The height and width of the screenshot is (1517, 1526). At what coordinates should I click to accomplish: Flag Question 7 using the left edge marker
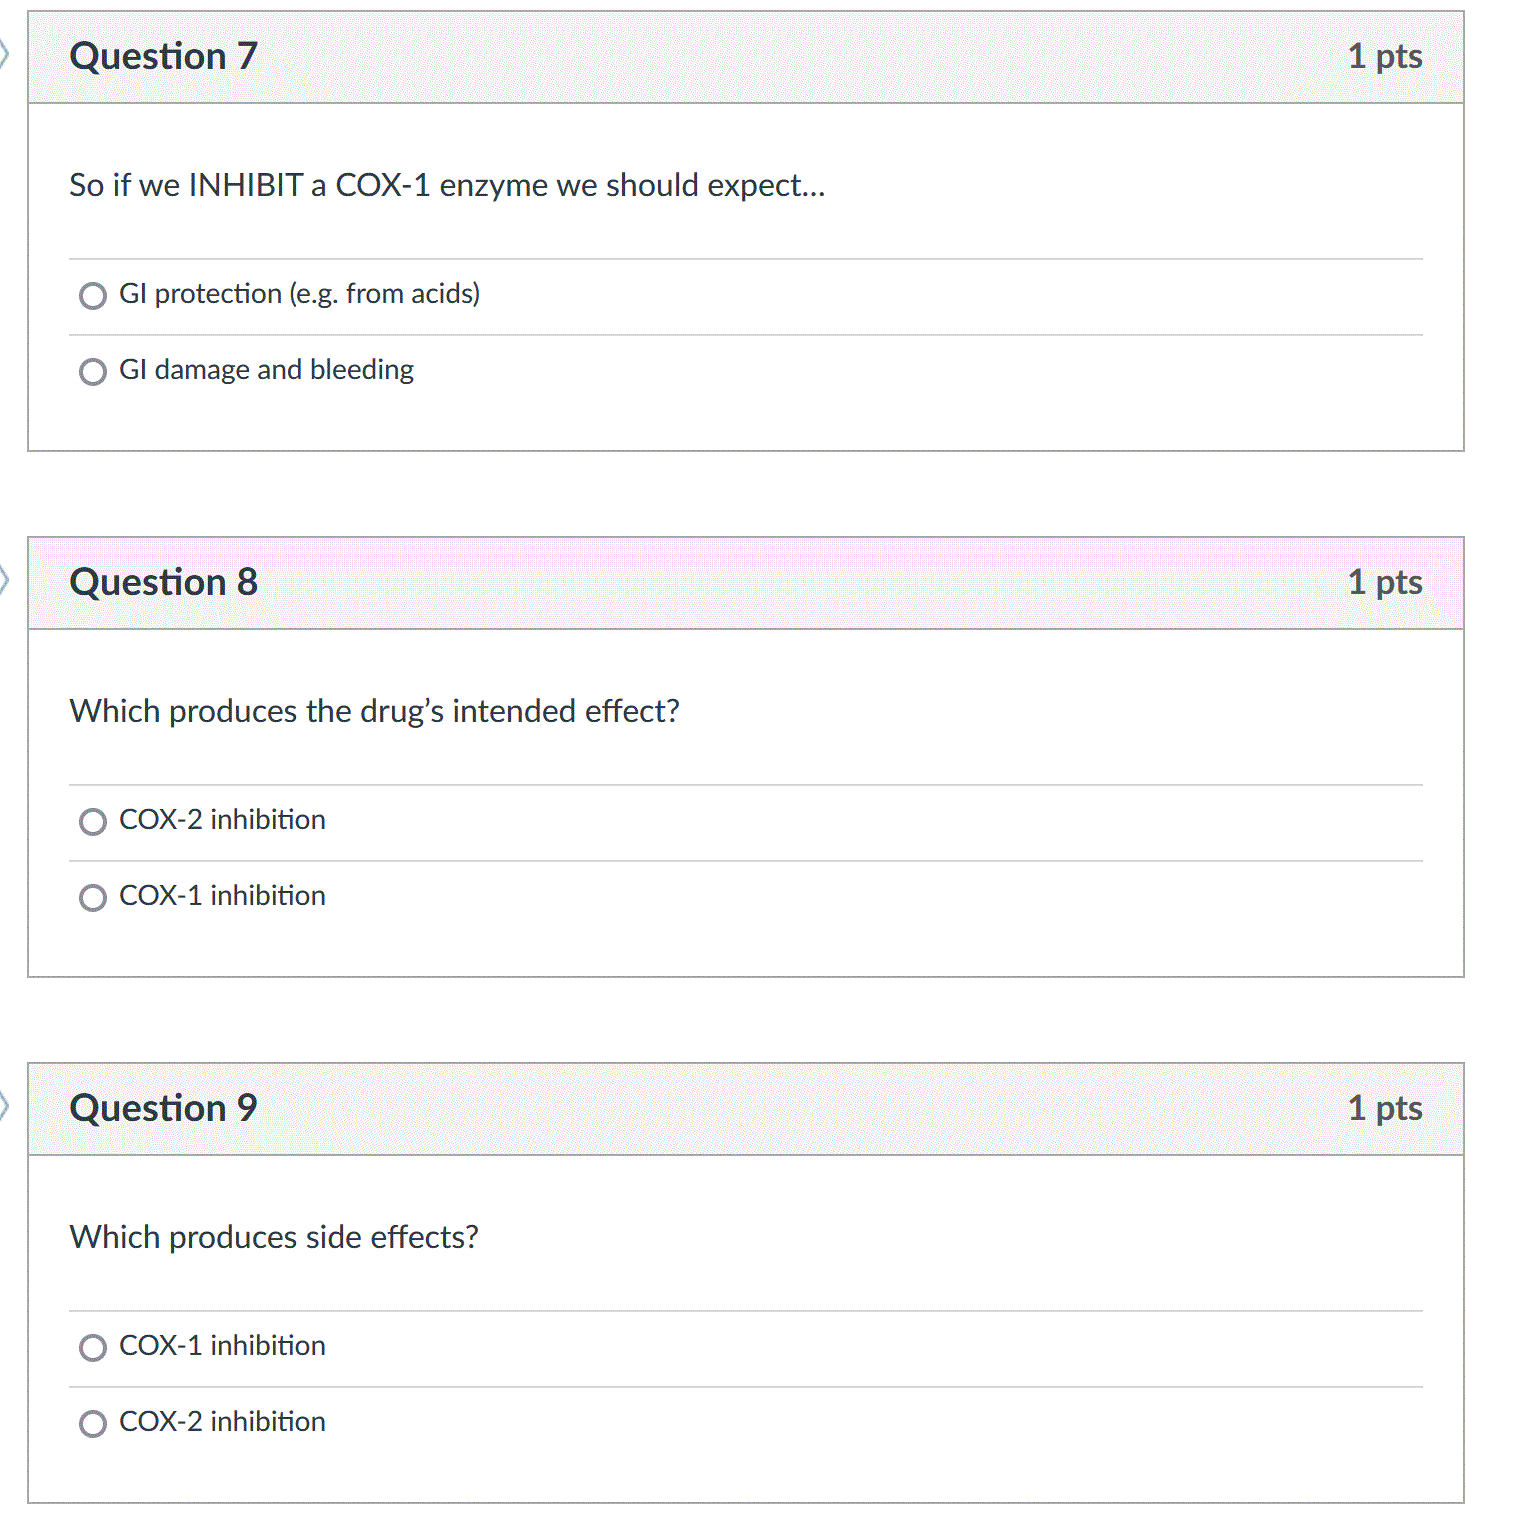4,54
